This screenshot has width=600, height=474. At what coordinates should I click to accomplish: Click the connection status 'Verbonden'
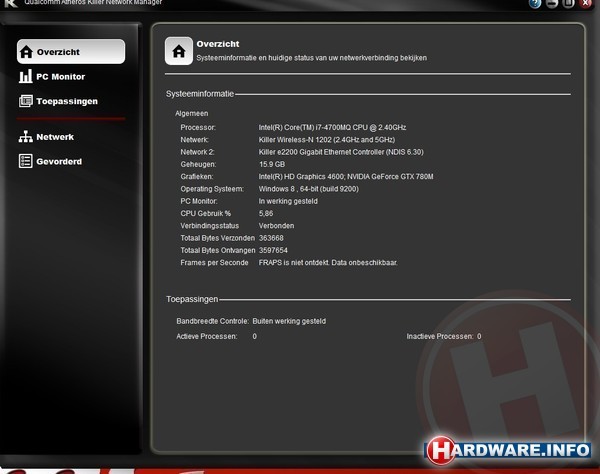click(276, 226)
